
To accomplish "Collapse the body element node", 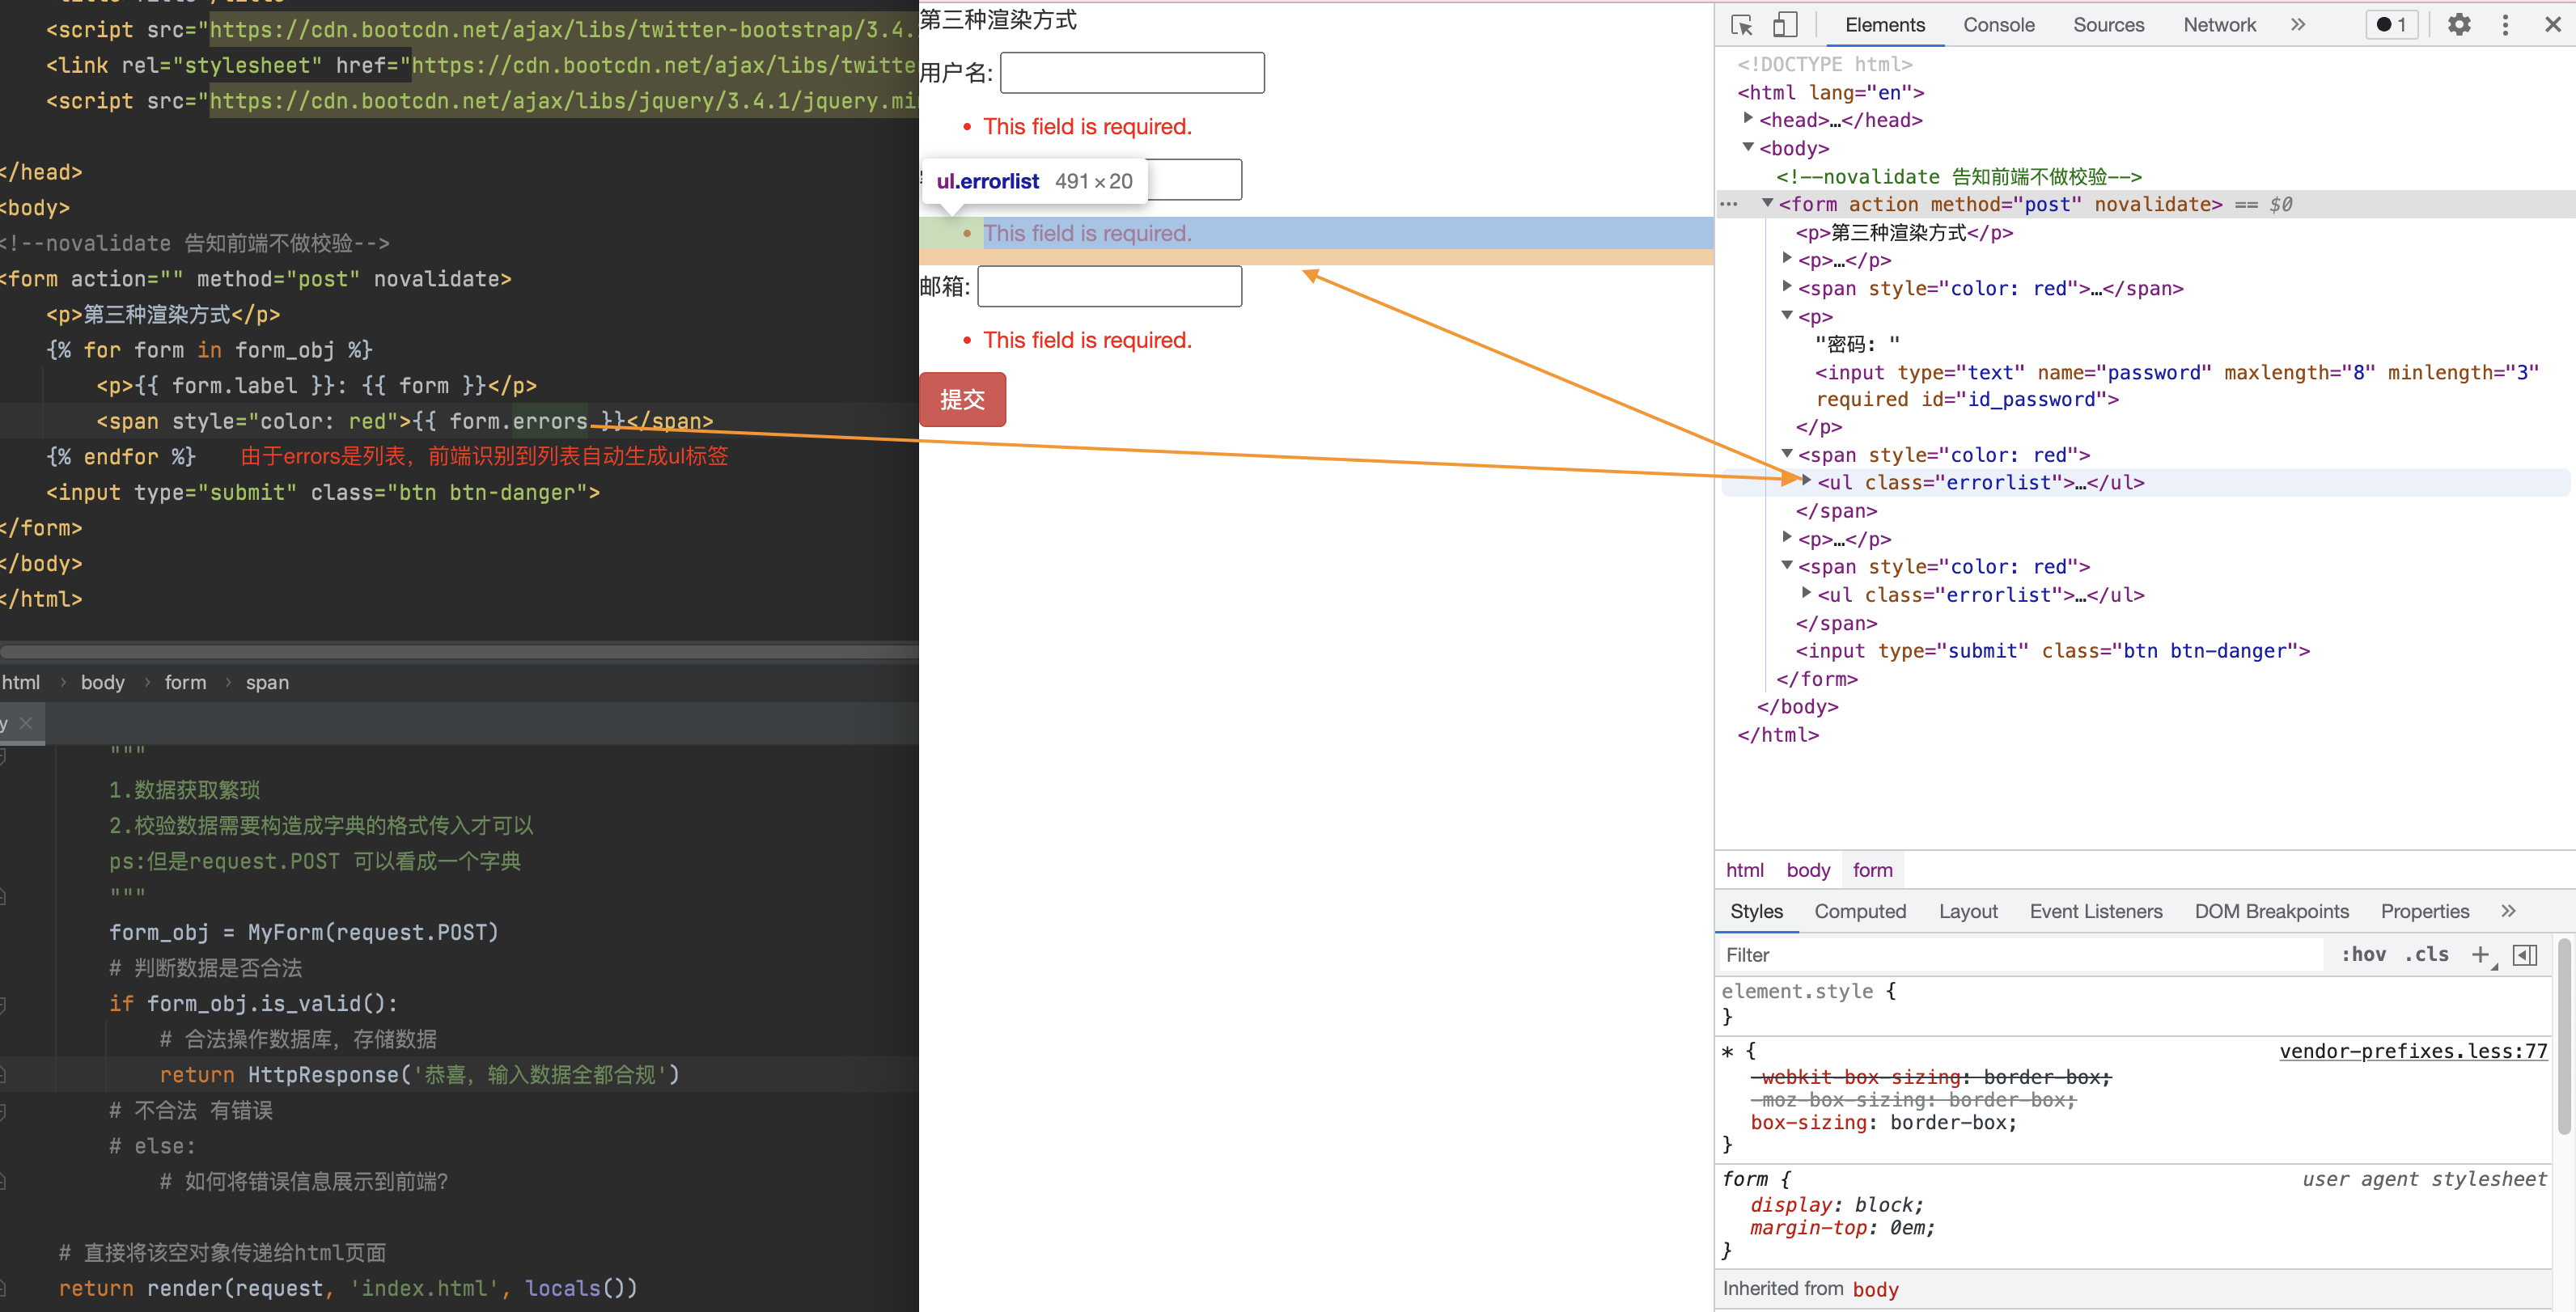I will click(x=1748, y=147).
